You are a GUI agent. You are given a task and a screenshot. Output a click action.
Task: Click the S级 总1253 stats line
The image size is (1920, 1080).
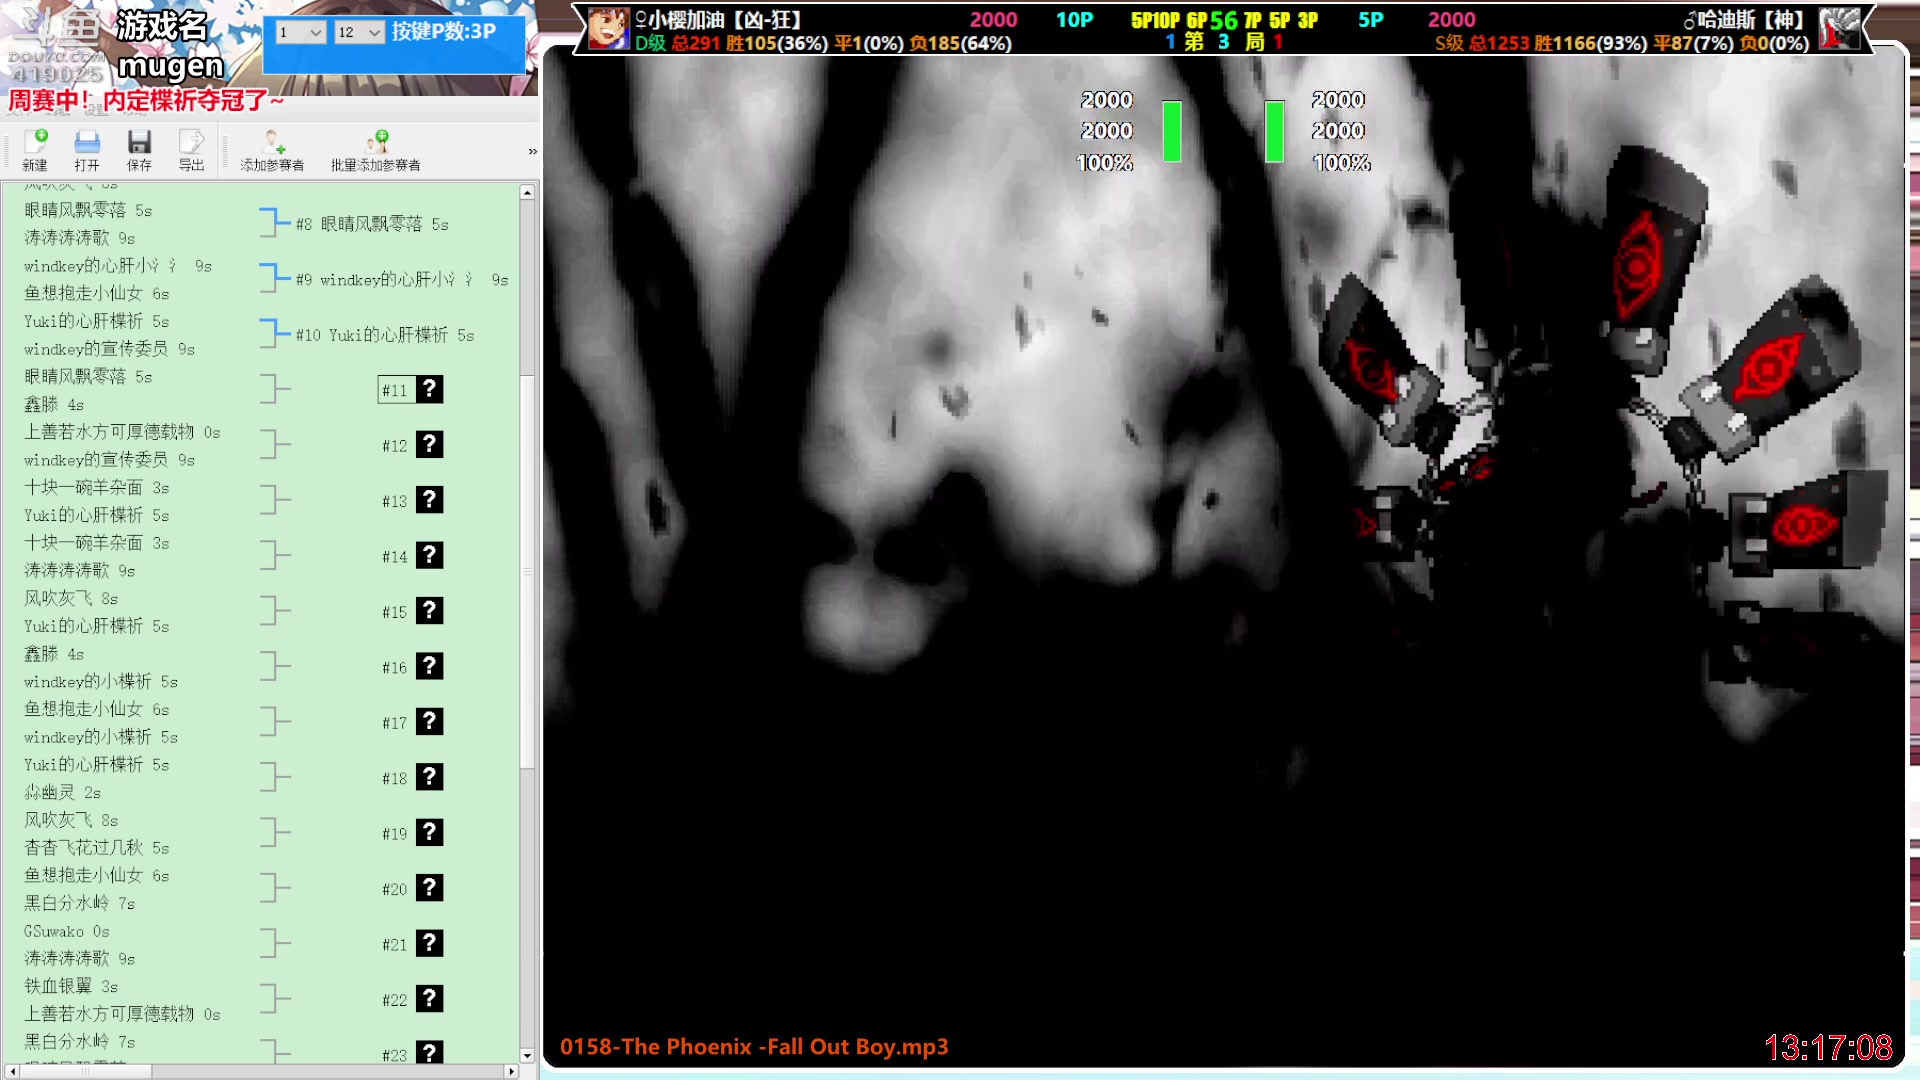[x=1621, y=43]
